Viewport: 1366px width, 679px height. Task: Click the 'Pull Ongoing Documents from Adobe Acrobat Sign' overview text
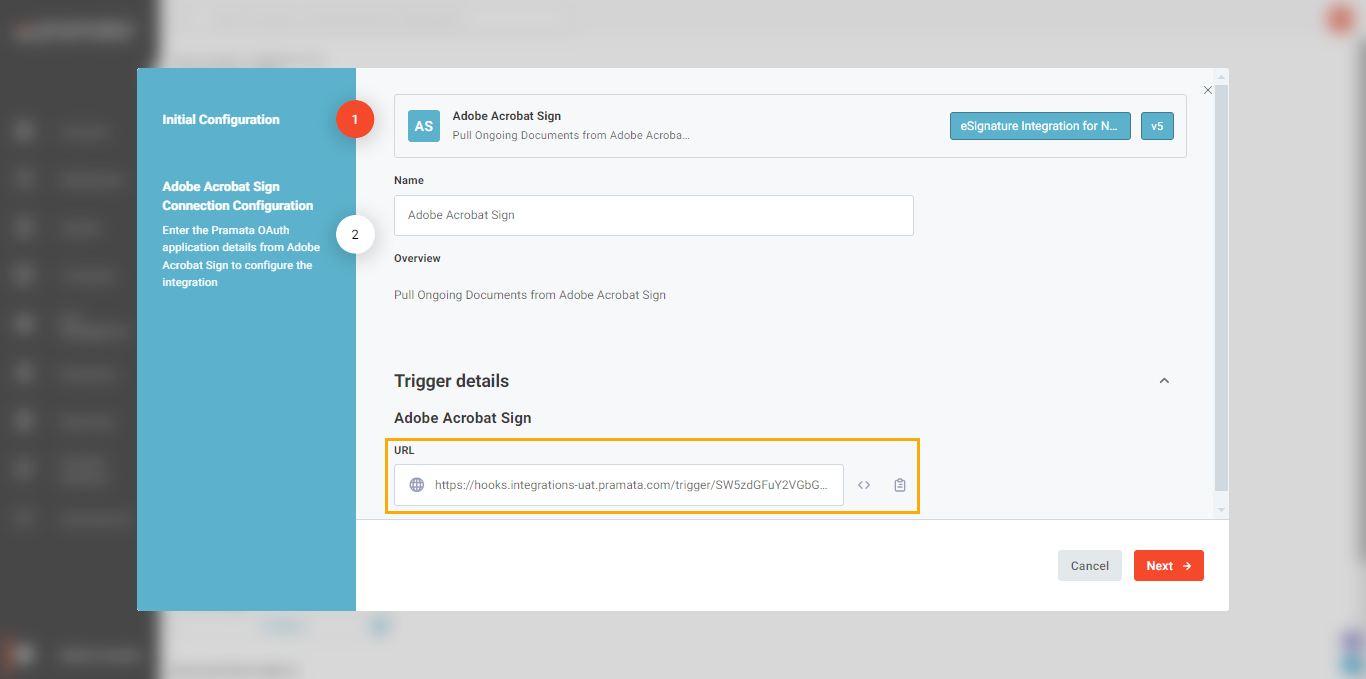(x=530, y=295)
